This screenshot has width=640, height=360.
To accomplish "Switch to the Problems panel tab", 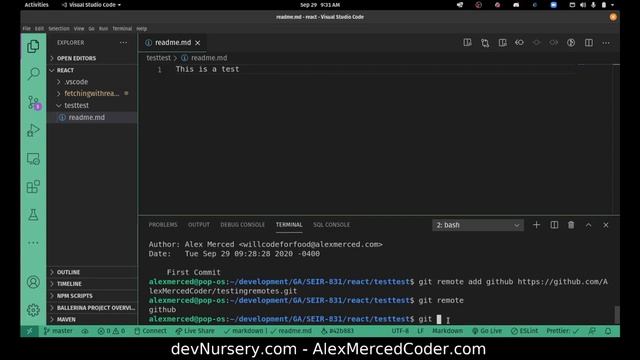I will tap(163, 225).
